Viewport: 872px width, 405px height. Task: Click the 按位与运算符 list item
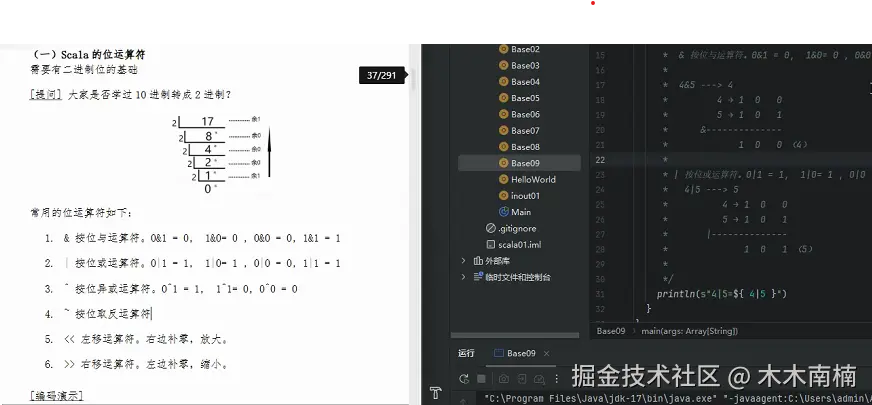[192, 238]
